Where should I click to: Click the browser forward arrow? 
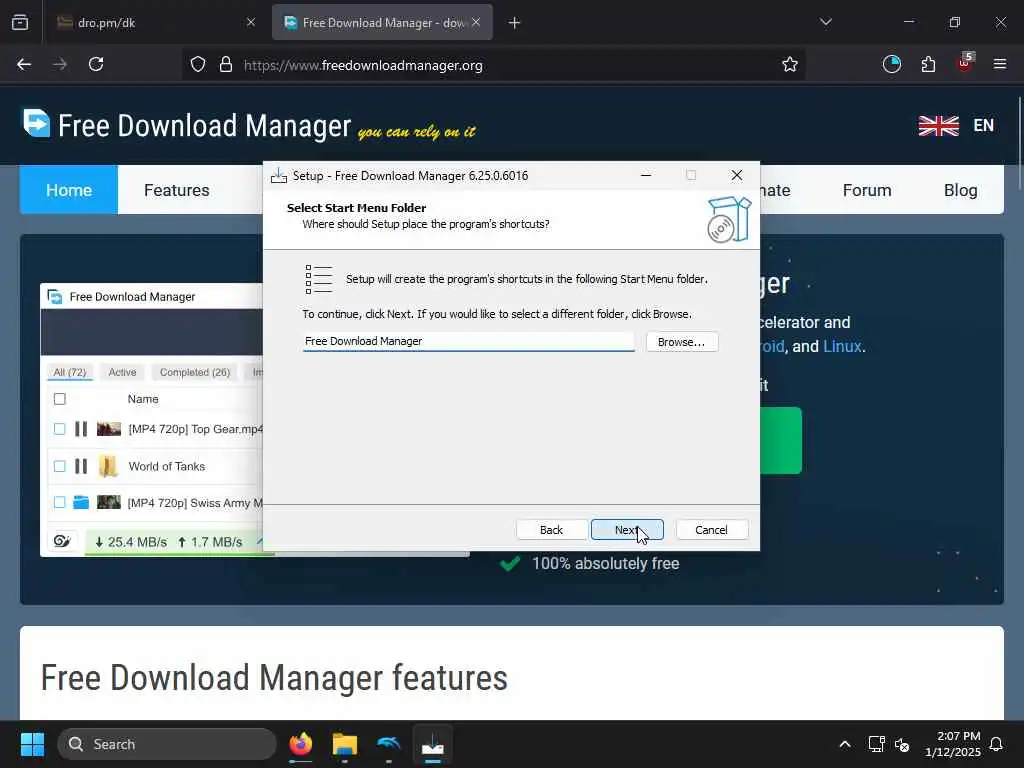(60, 65)
